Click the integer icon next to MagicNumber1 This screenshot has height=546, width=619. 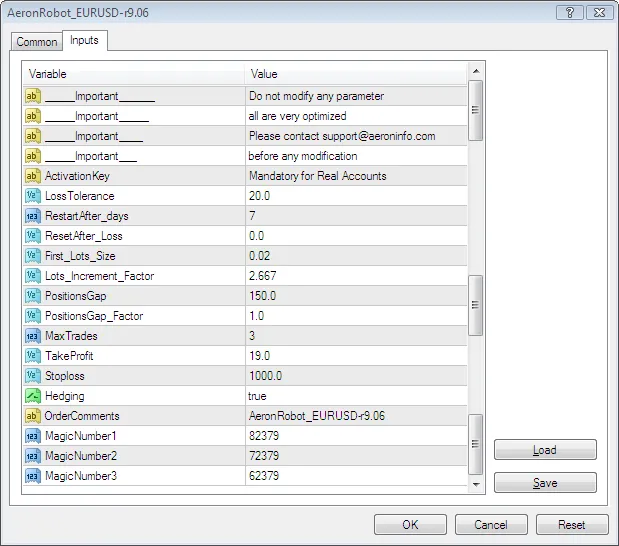point(33,436)
